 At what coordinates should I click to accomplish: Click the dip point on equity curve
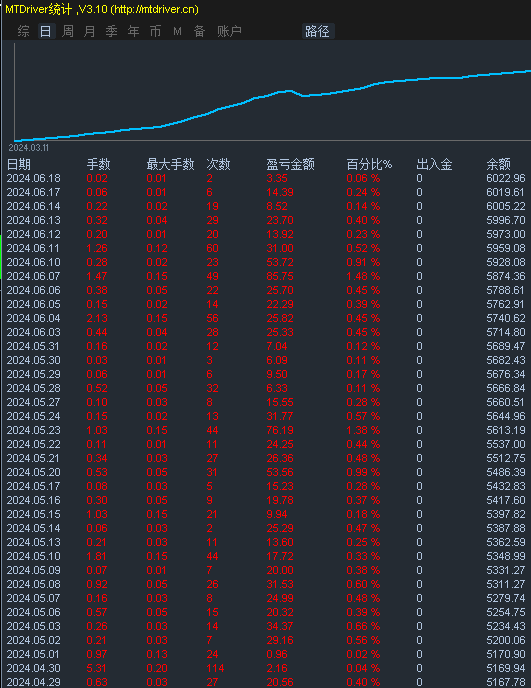coord(304,95)
